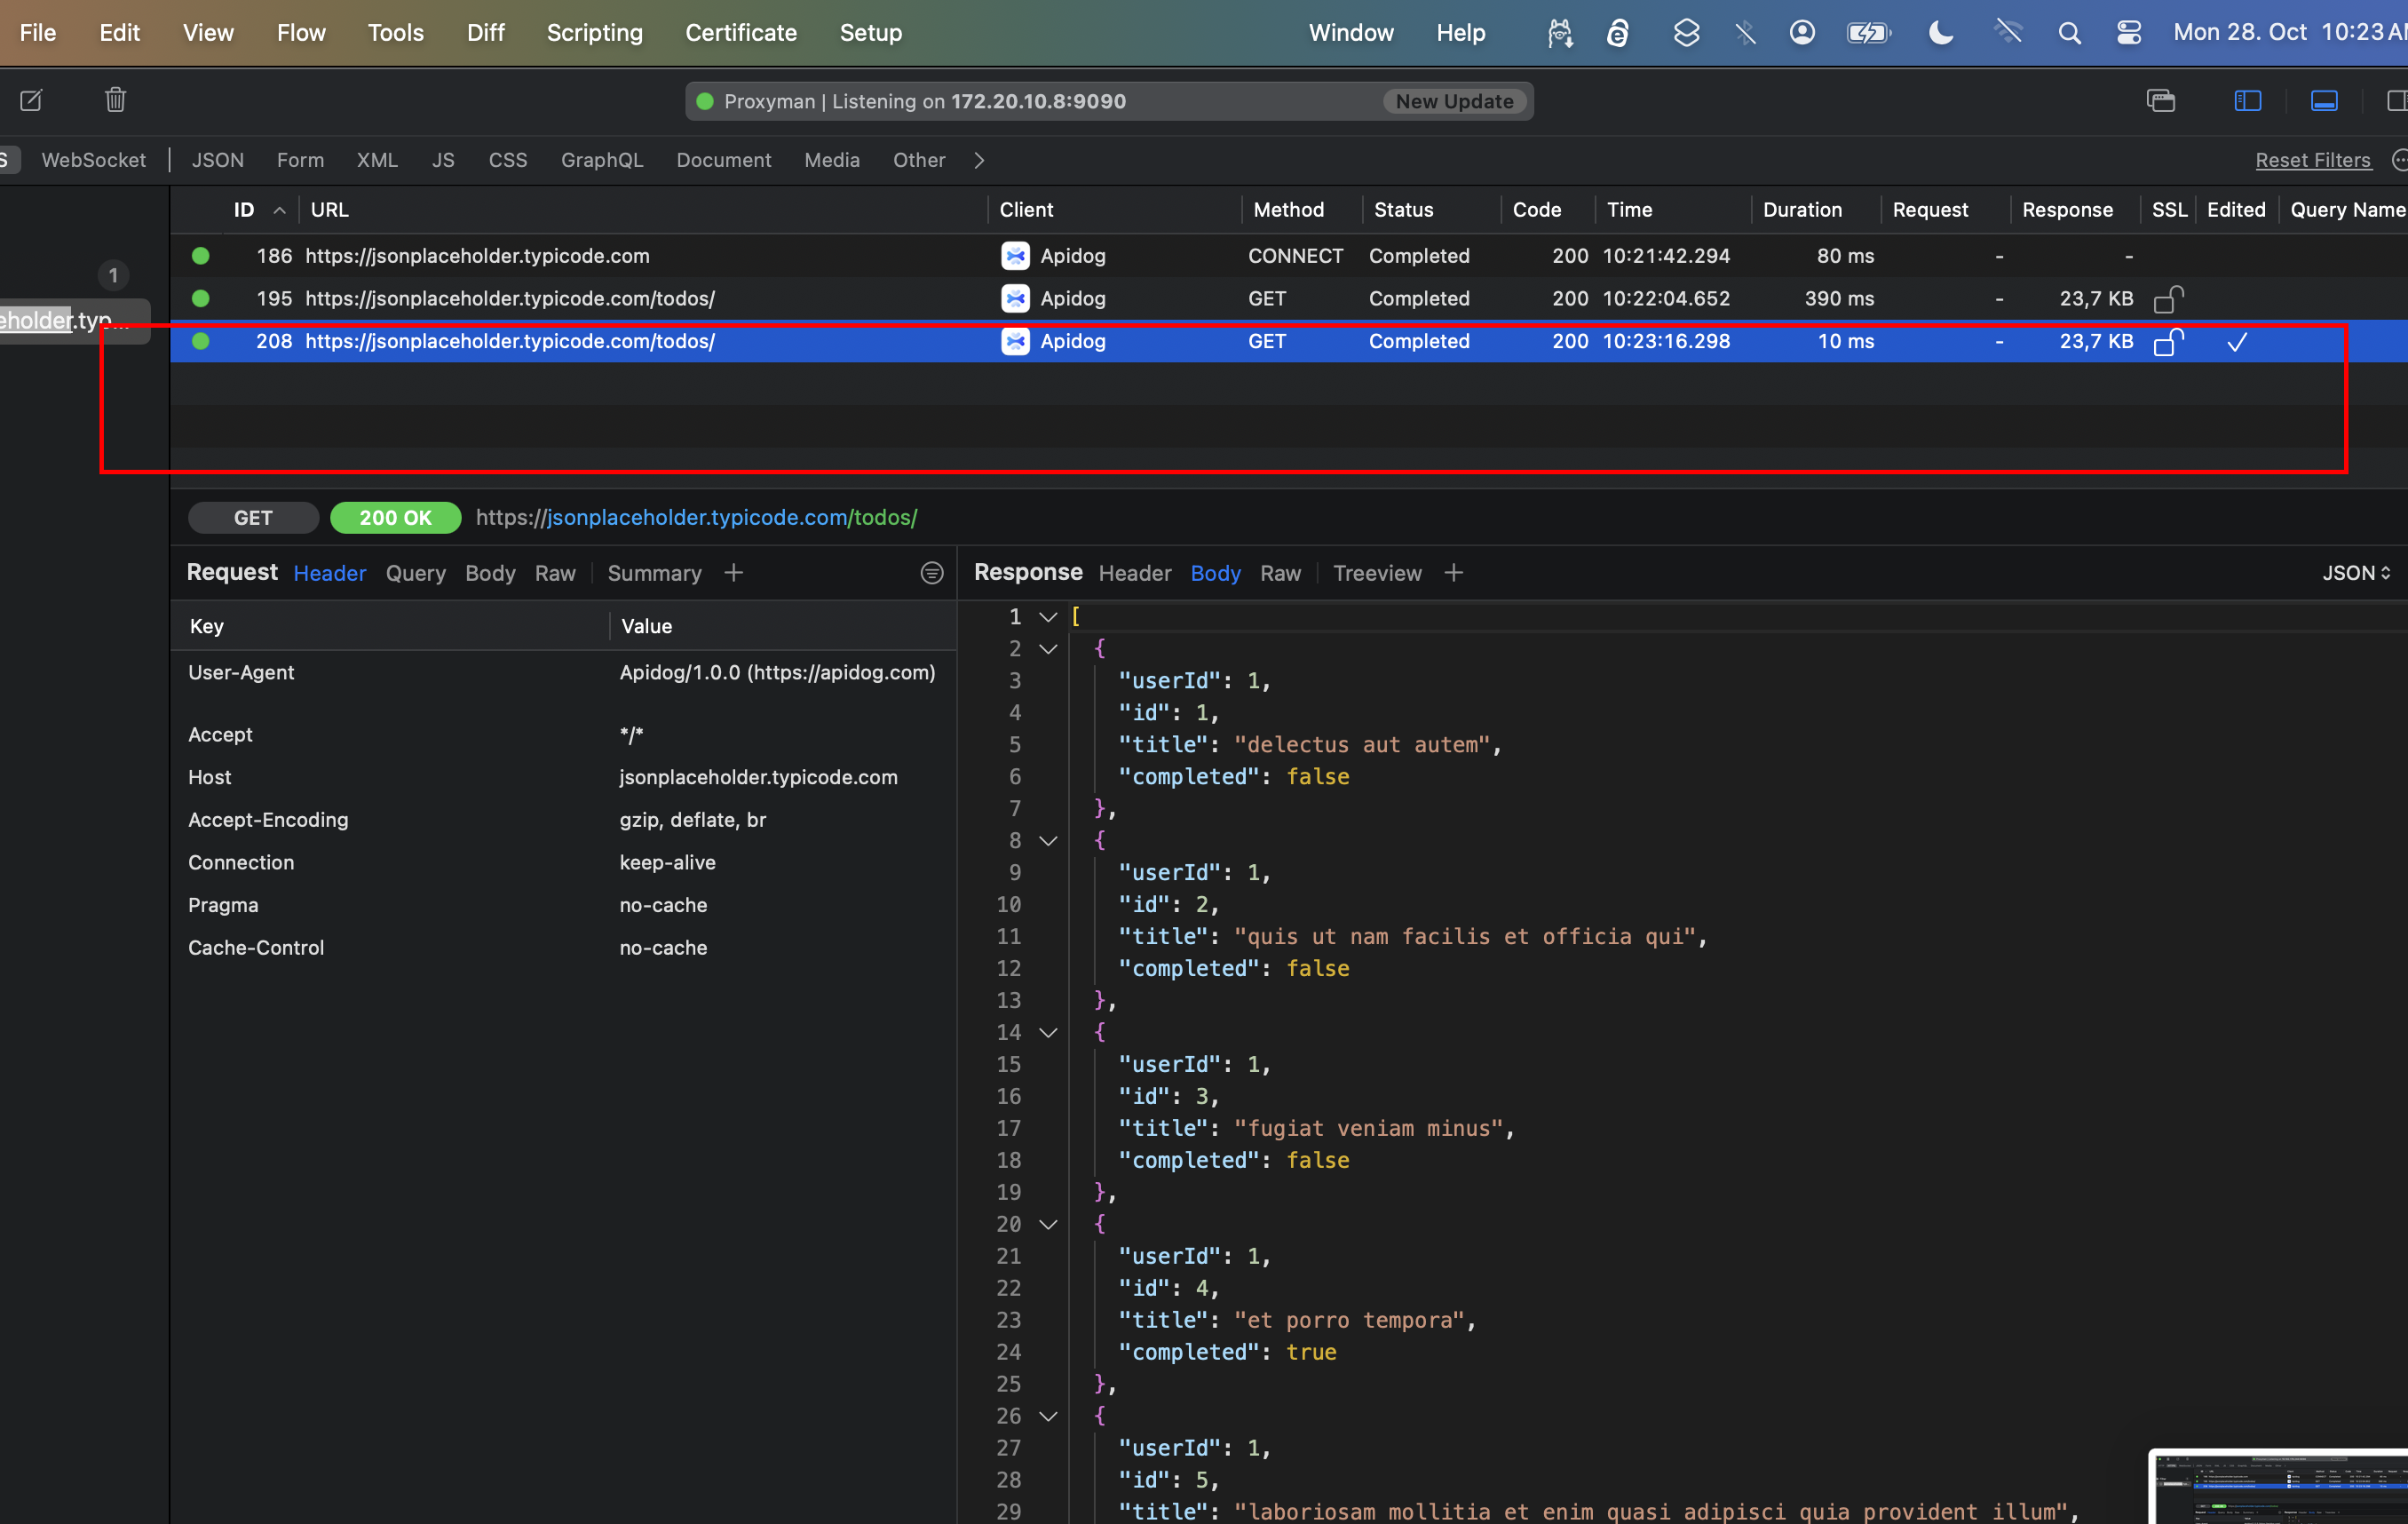Add new Response tab with plus icon
Screen dimensions: 2408x1524
pyautogui.click(x=1453, y=573)
